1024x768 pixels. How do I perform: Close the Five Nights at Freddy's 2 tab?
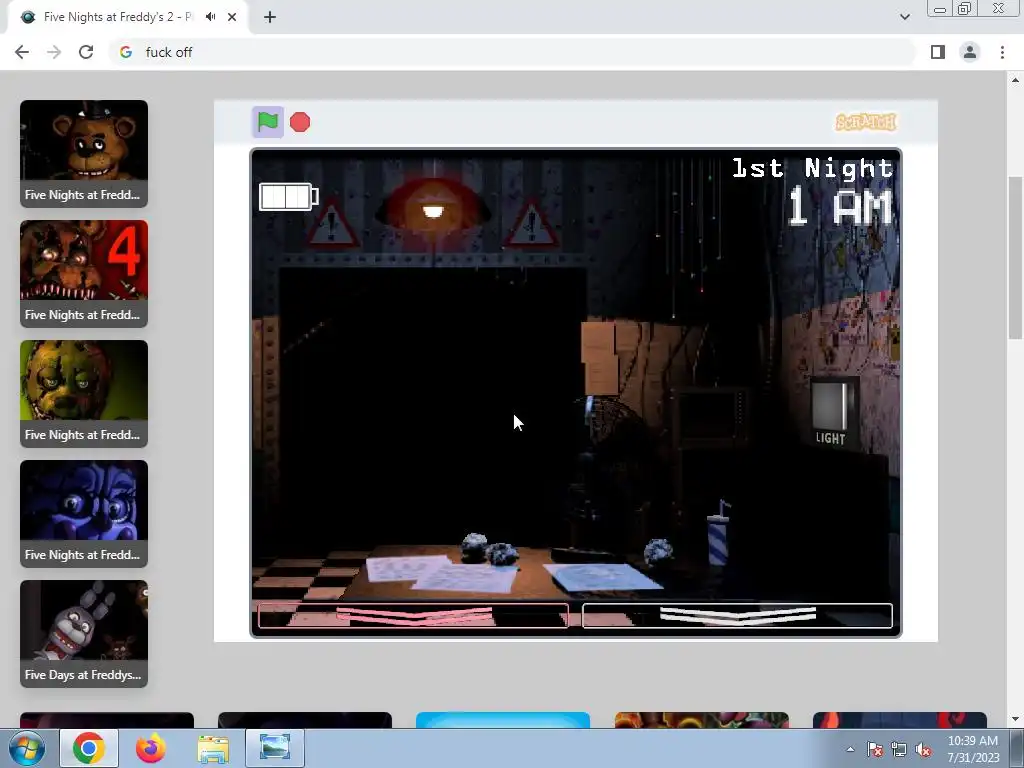(x=232, y=17)
